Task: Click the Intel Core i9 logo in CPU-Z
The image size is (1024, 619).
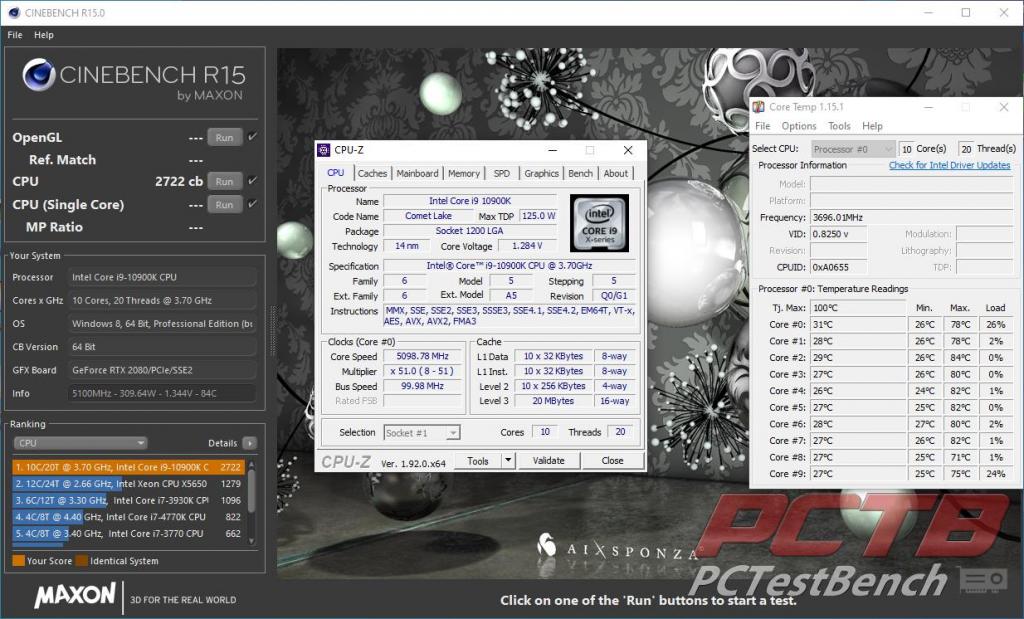Action: point(599,223)
